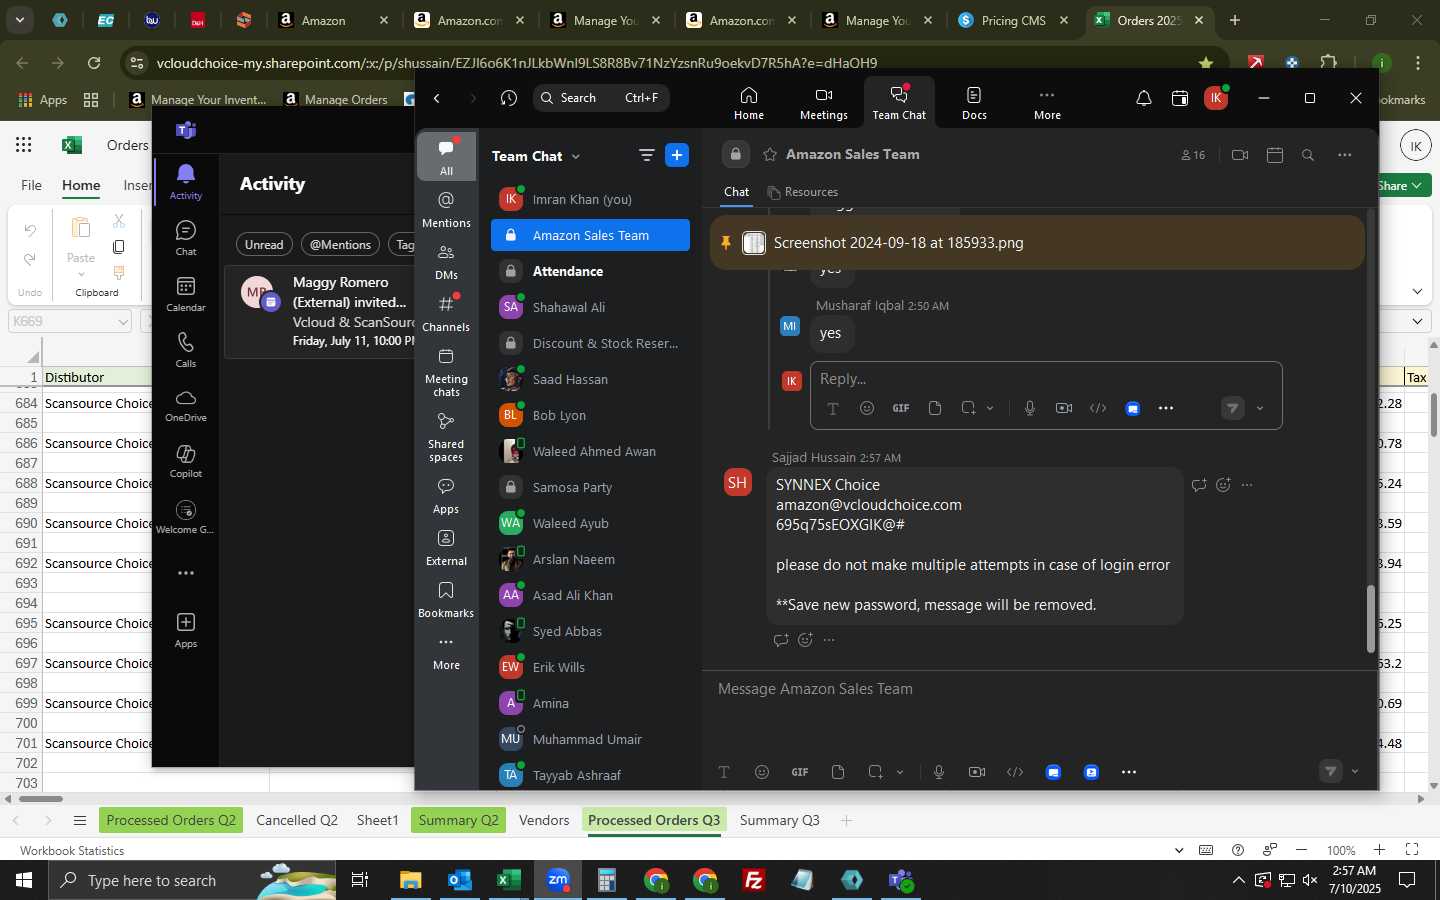Open pinned Screenshot 2024-09-18 file
Viewport: 1440px width, 900px height.
click(x=898, y=243)
